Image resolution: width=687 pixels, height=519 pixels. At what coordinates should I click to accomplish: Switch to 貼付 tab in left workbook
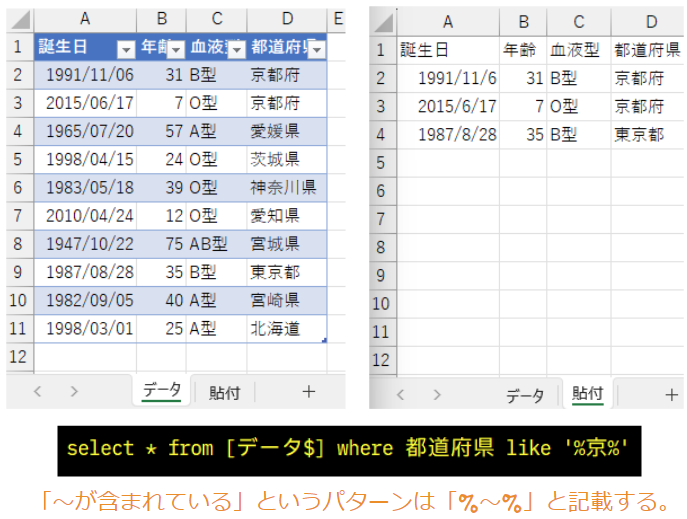coord(224,392)
